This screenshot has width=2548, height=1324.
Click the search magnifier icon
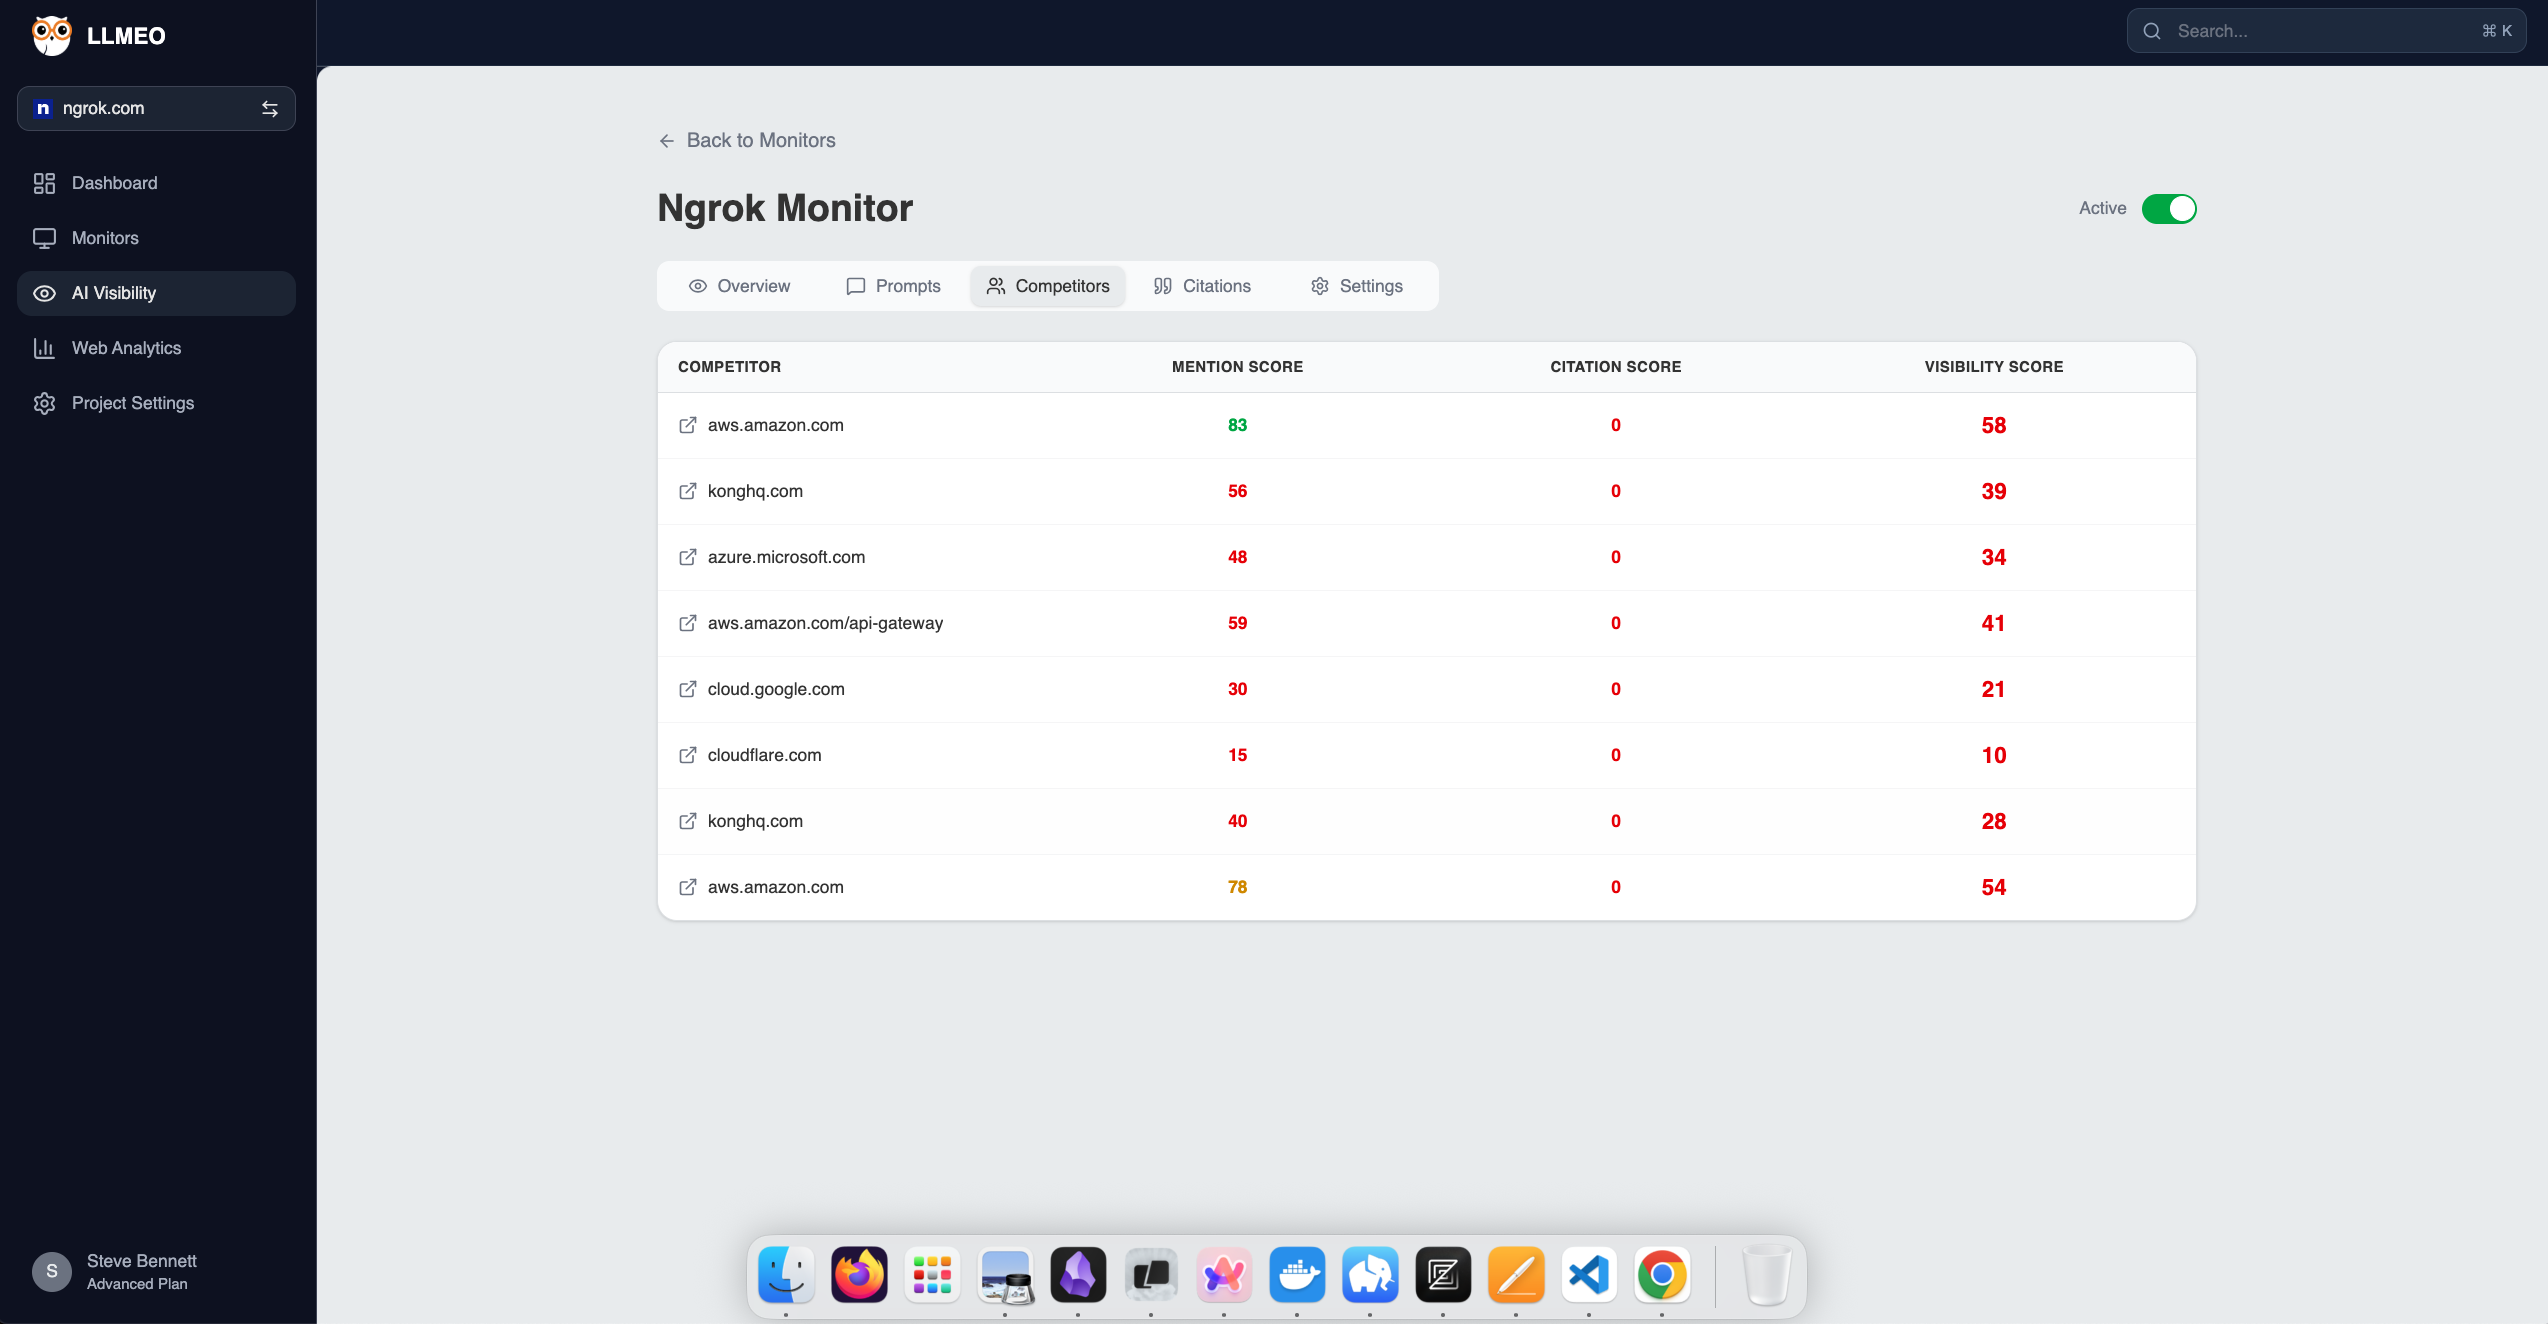2152,30
